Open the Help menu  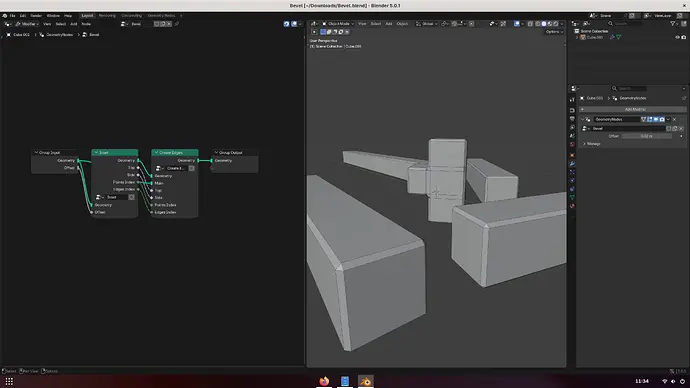pos(68,15)
